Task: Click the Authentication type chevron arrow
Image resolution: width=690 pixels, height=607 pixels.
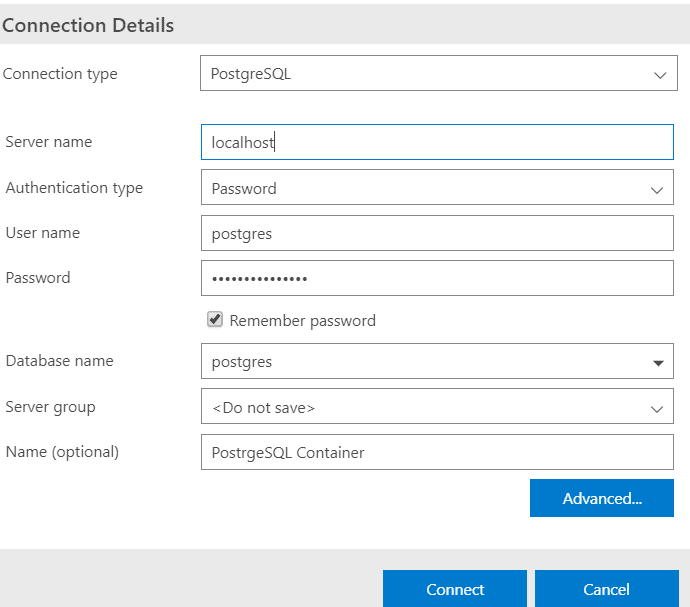Action: click(x=657, y=189)
